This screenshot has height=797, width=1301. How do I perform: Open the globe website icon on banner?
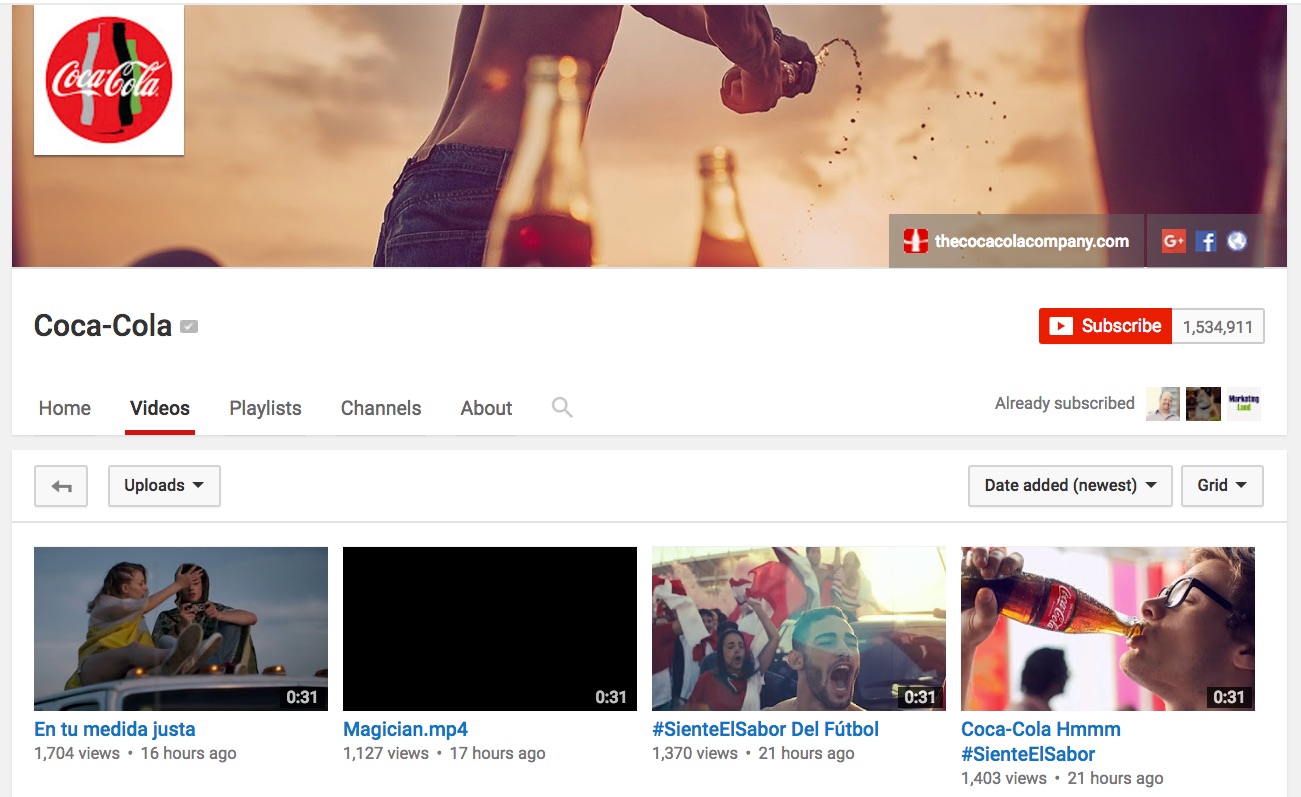(1237, 241)
